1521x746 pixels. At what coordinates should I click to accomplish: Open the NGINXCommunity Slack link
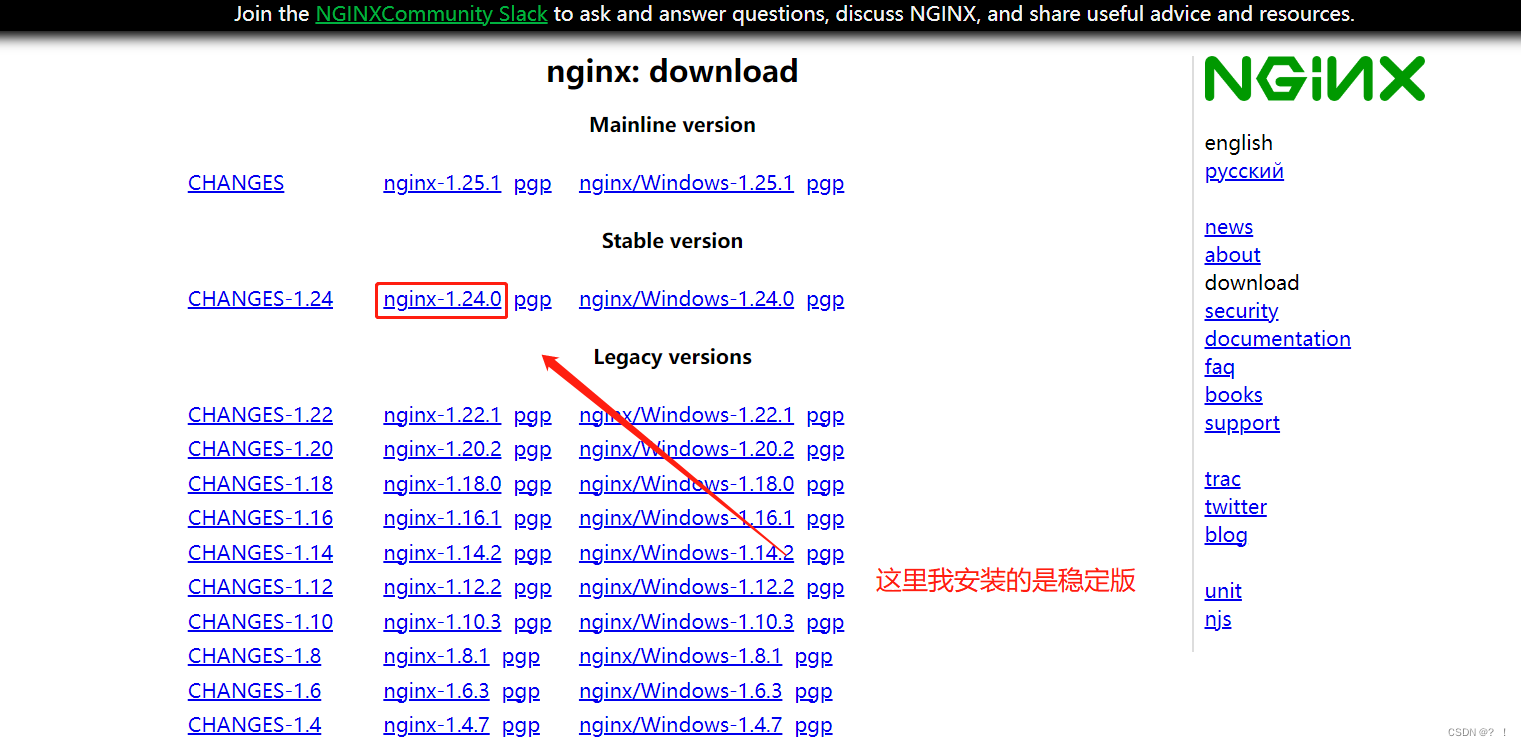pos(431,14)
